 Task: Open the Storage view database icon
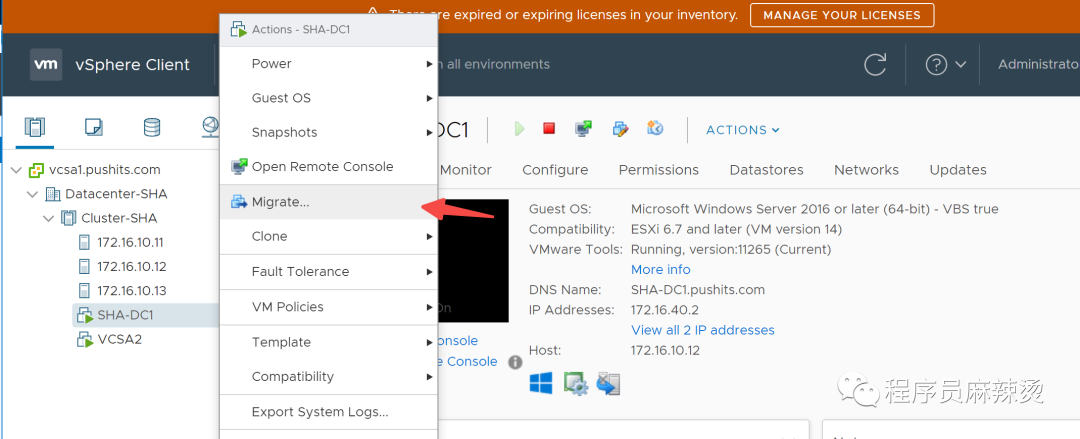click(x=151, y=127)
